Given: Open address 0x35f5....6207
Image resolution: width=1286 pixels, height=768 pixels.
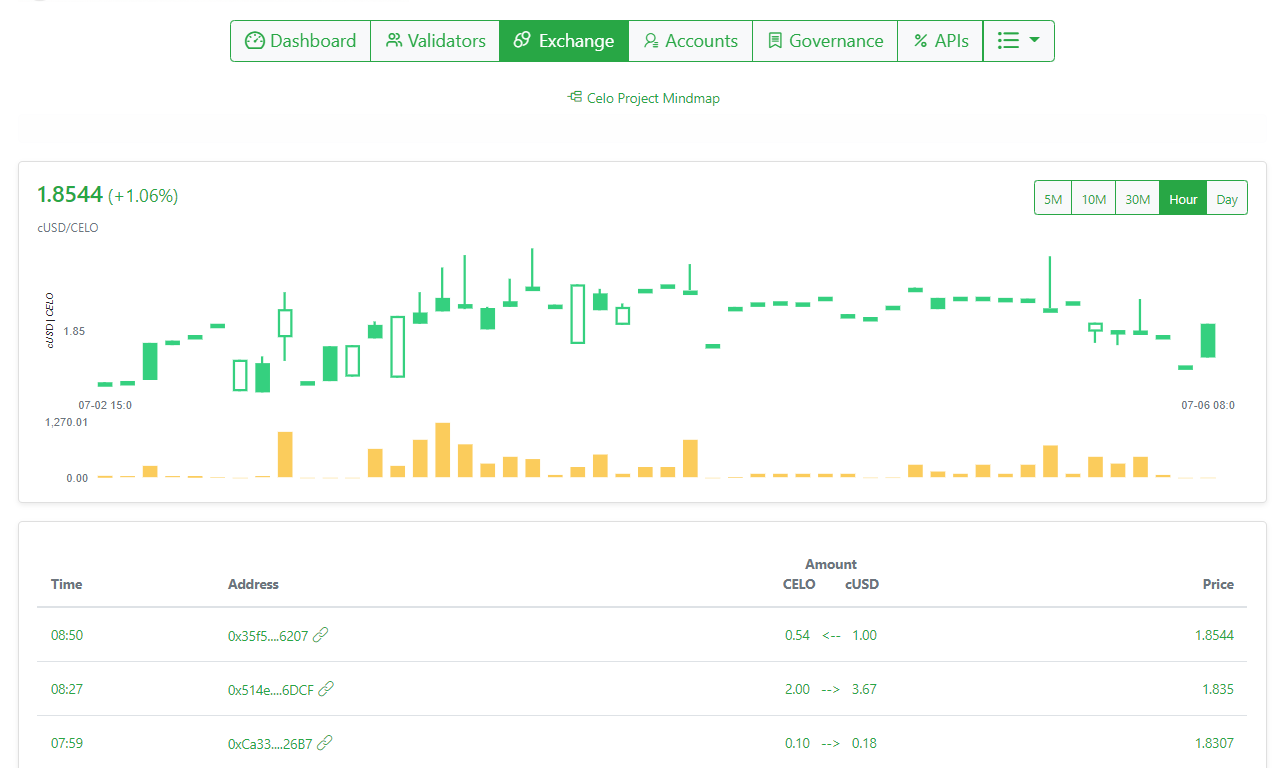Looking at the screenshot, I should 268,635.
